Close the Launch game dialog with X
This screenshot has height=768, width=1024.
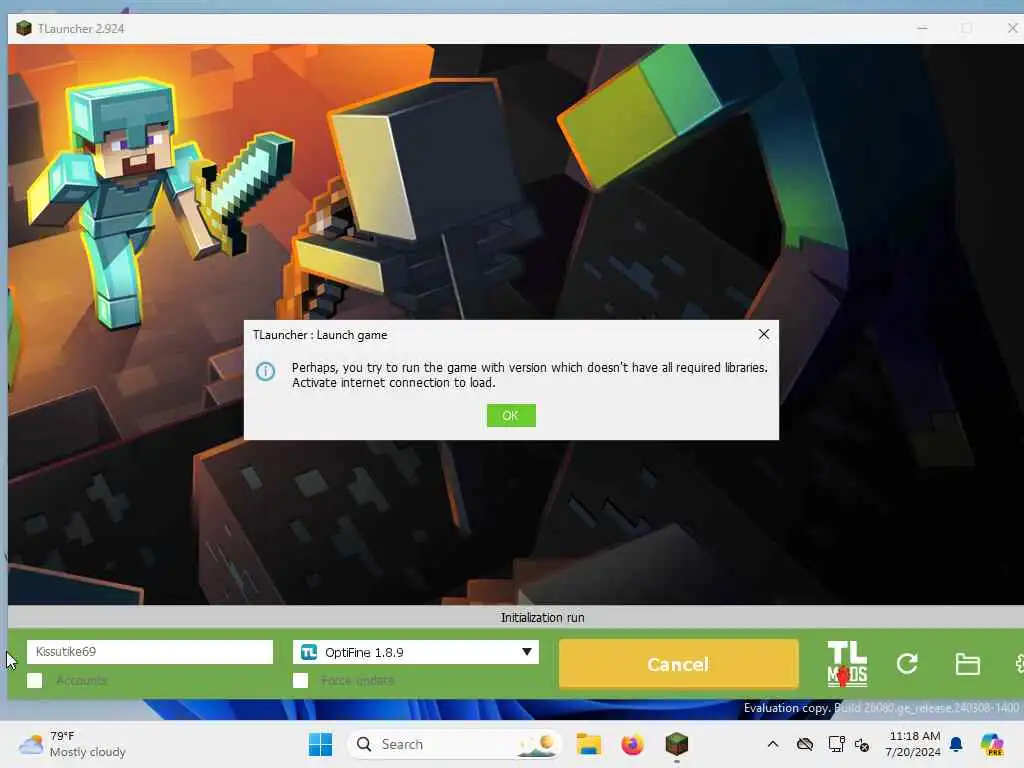(763, 334)
